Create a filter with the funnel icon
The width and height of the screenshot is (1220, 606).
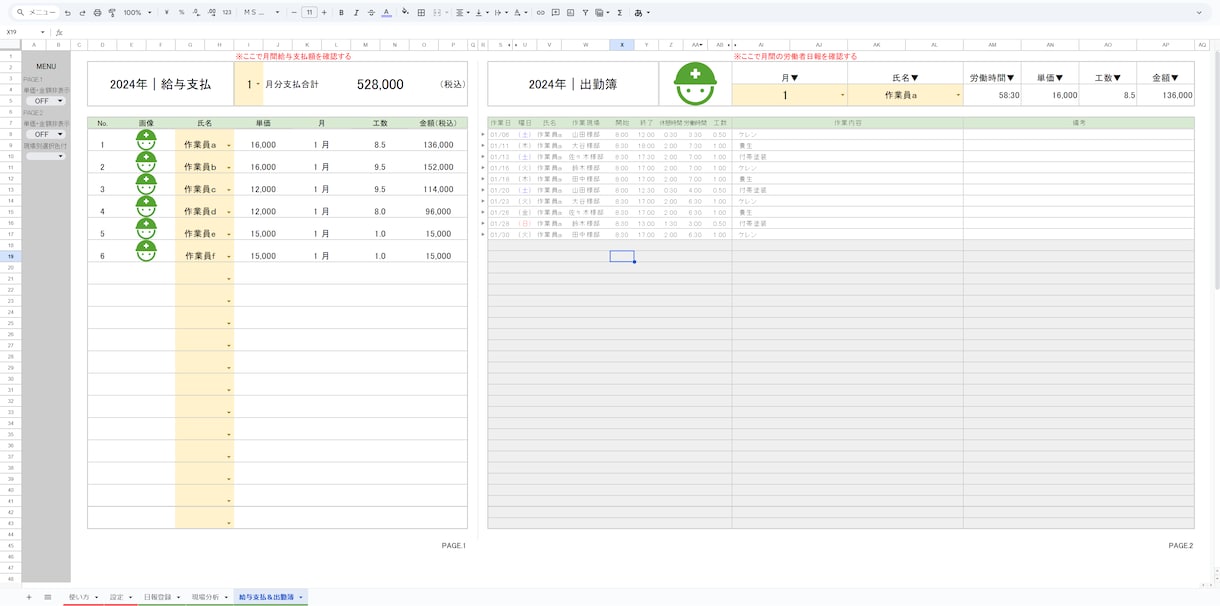tap(585, 13)
